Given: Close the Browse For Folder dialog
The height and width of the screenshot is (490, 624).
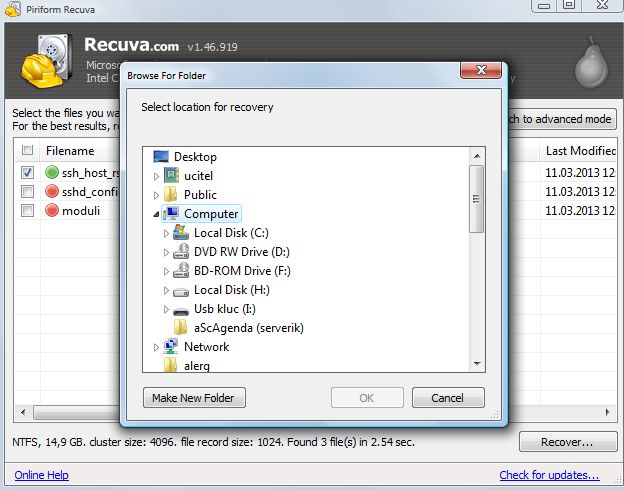Looking at the screenshot, I should [x=481, y=70].
